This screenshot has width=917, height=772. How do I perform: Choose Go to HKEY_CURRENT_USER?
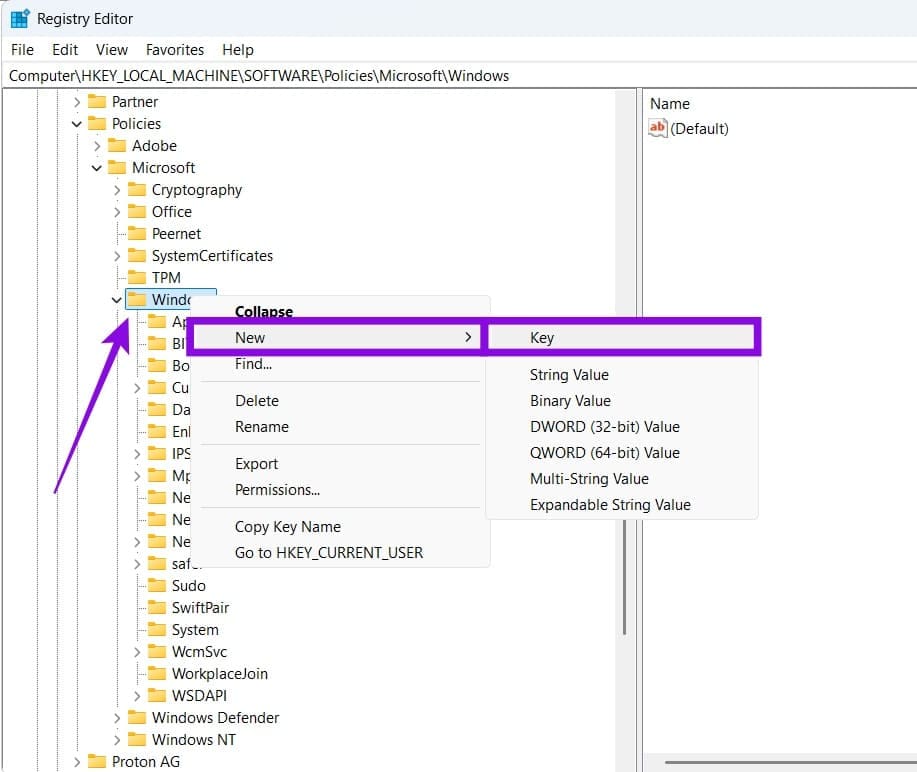[329, 553]
